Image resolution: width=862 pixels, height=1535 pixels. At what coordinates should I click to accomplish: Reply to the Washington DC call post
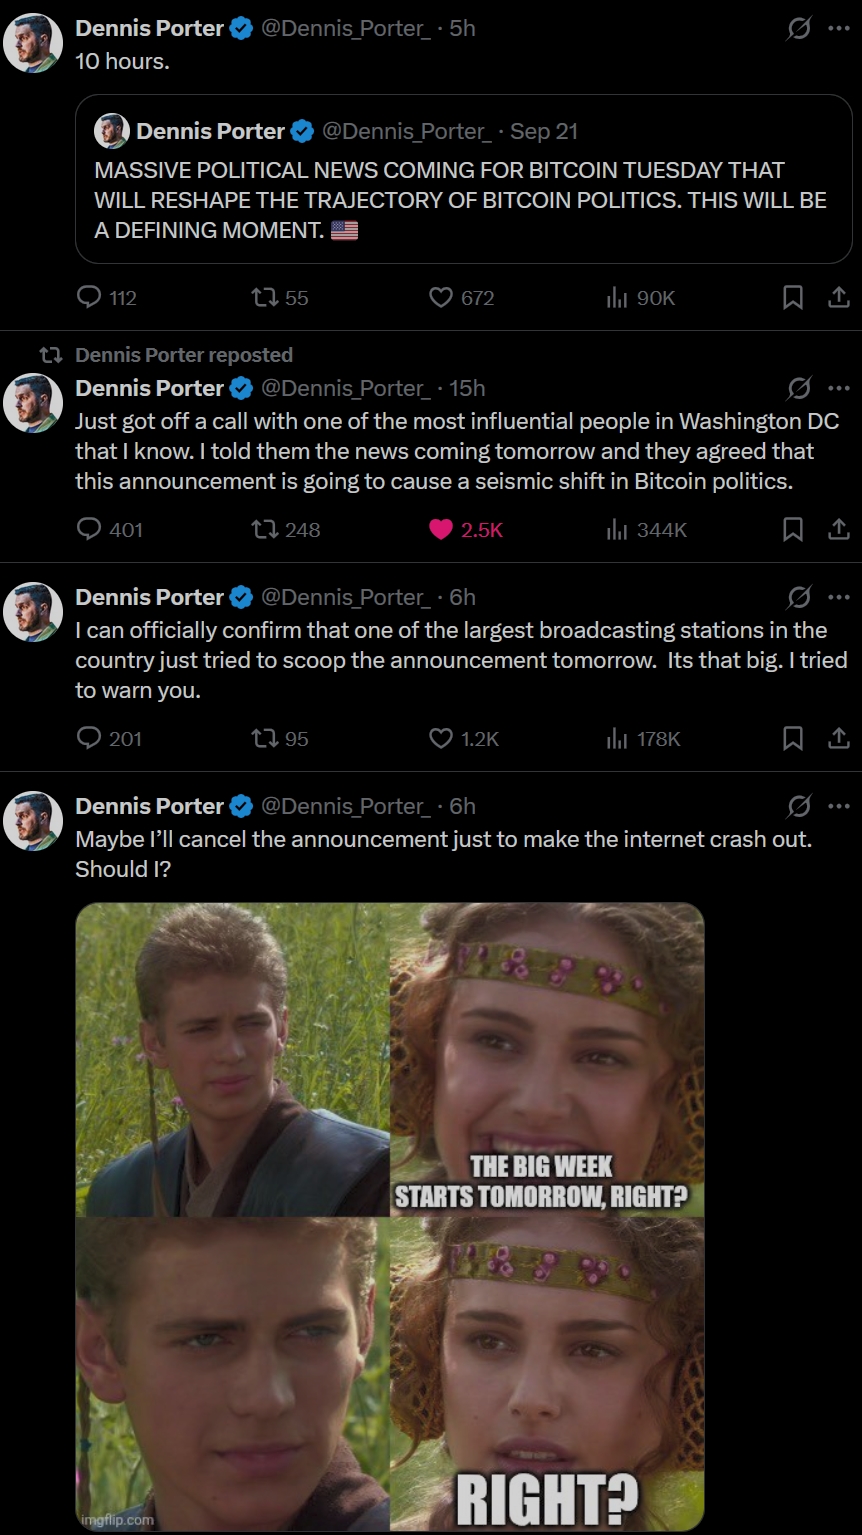coord(91,530)
